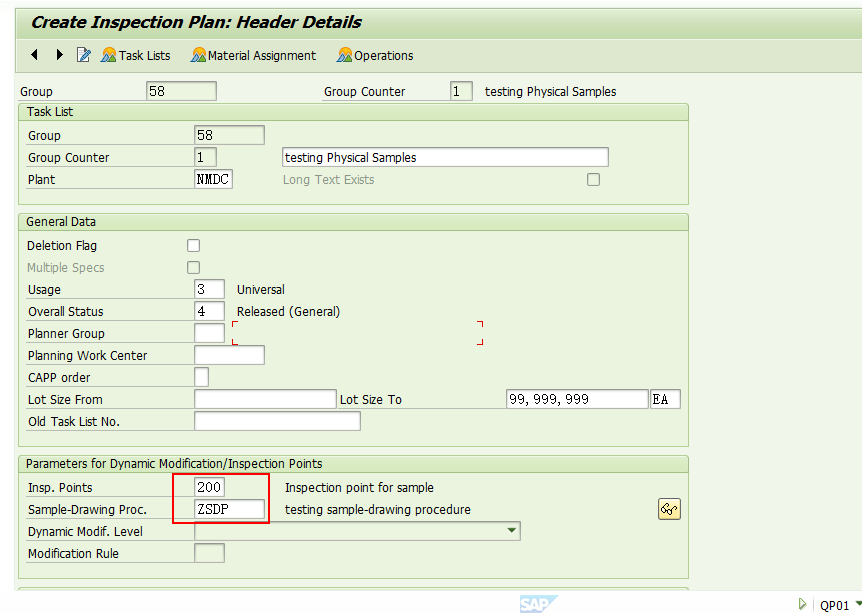Screen dimensions: 862x613
Task: Click the top header Group Counter field
Action: click(x=461, y=91)
